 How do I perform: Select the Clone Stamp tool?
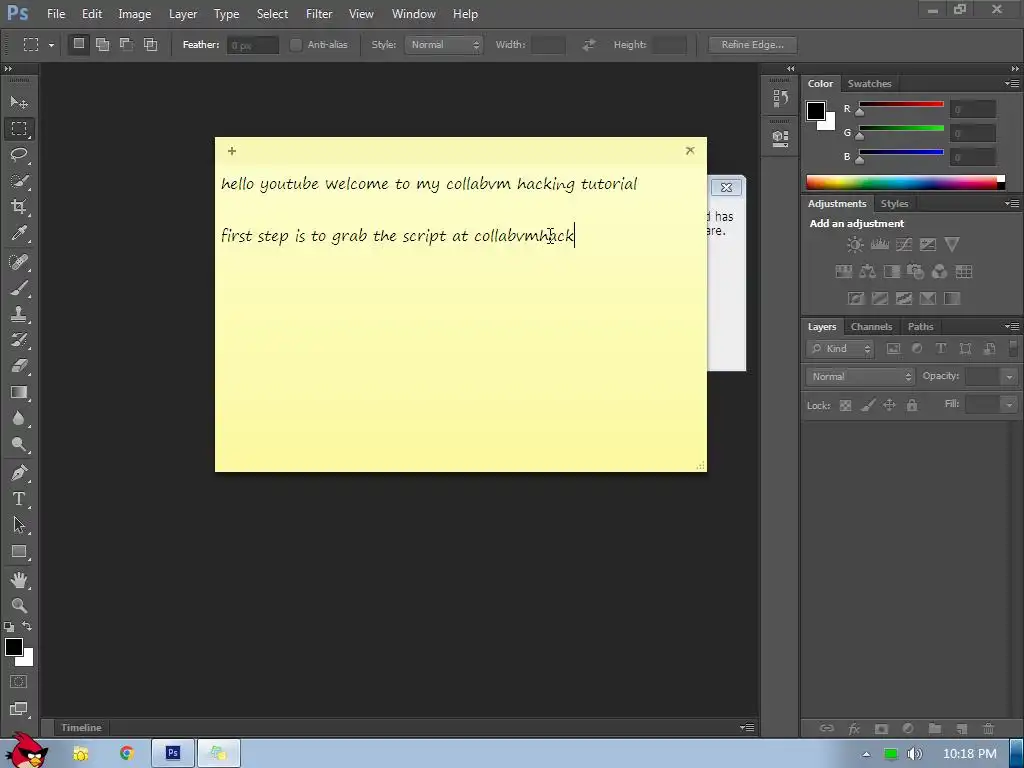pyautogui.click(x=19, y=314)
